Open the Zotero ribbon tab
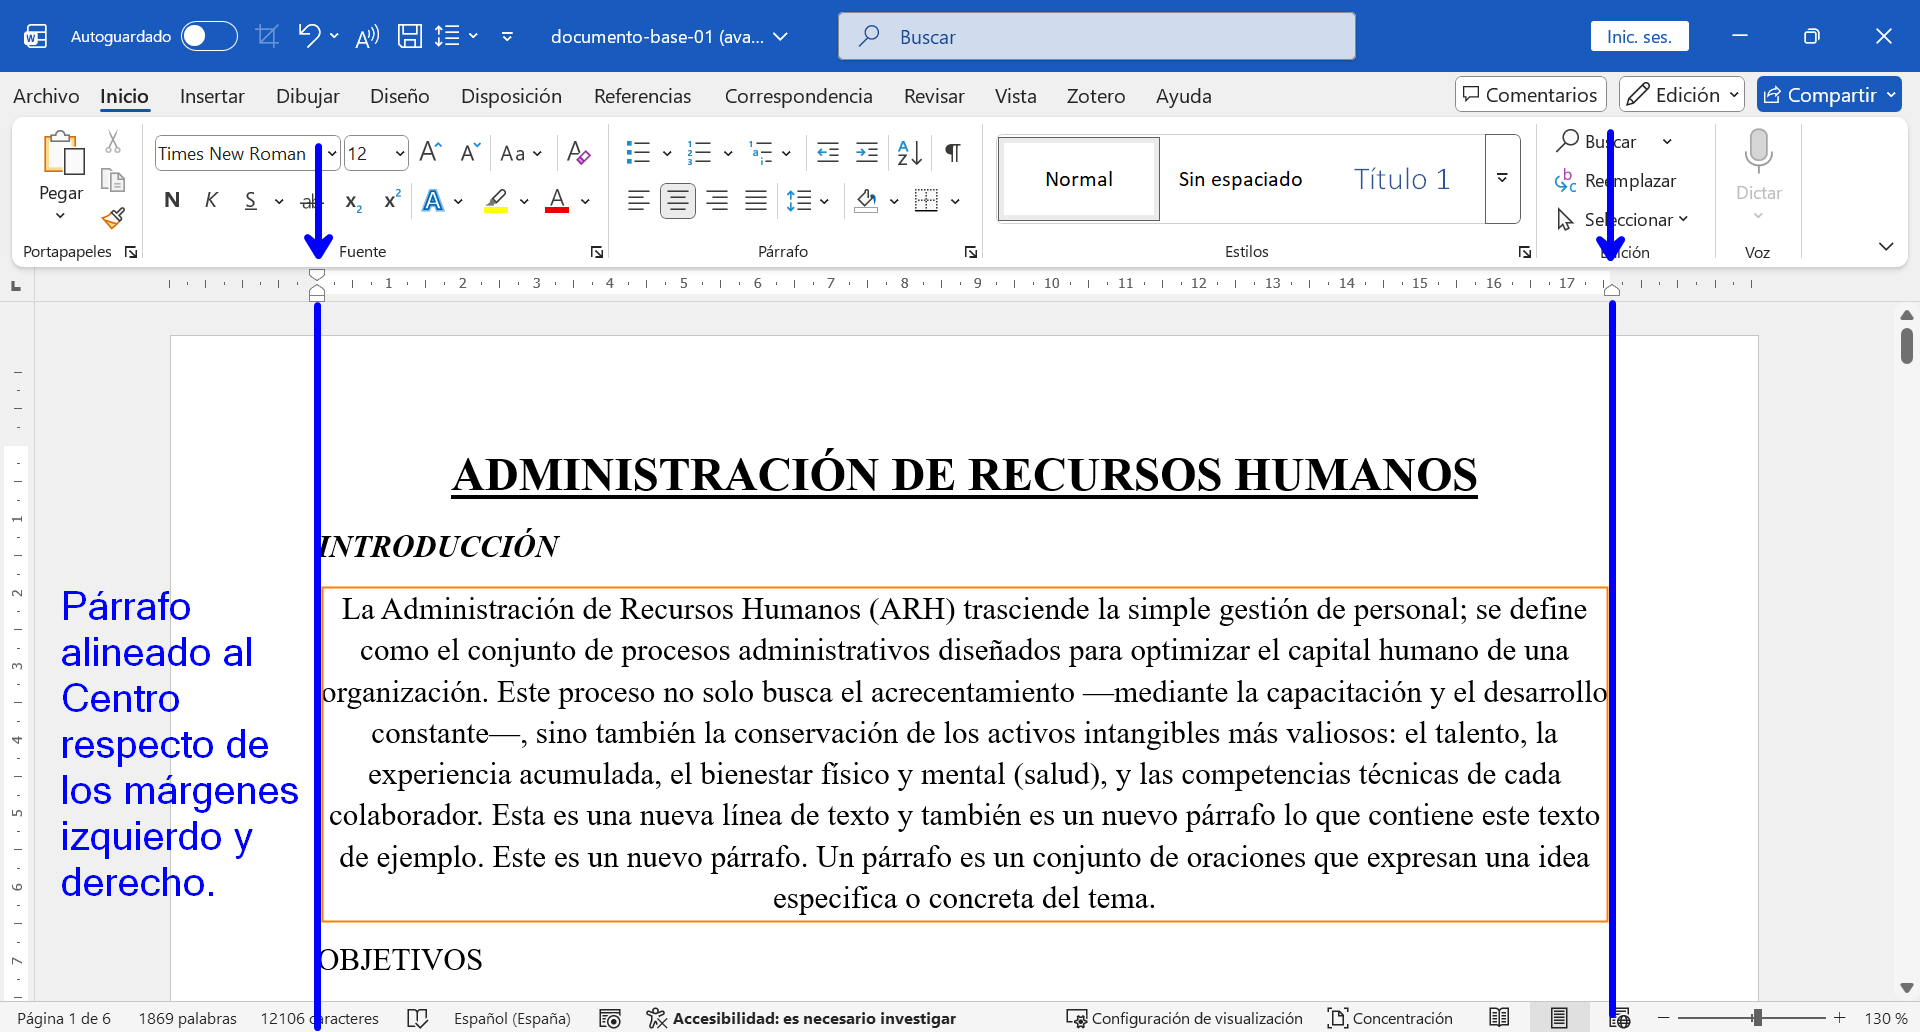Screen dimensions: 1920x1032 [1096, 95]
